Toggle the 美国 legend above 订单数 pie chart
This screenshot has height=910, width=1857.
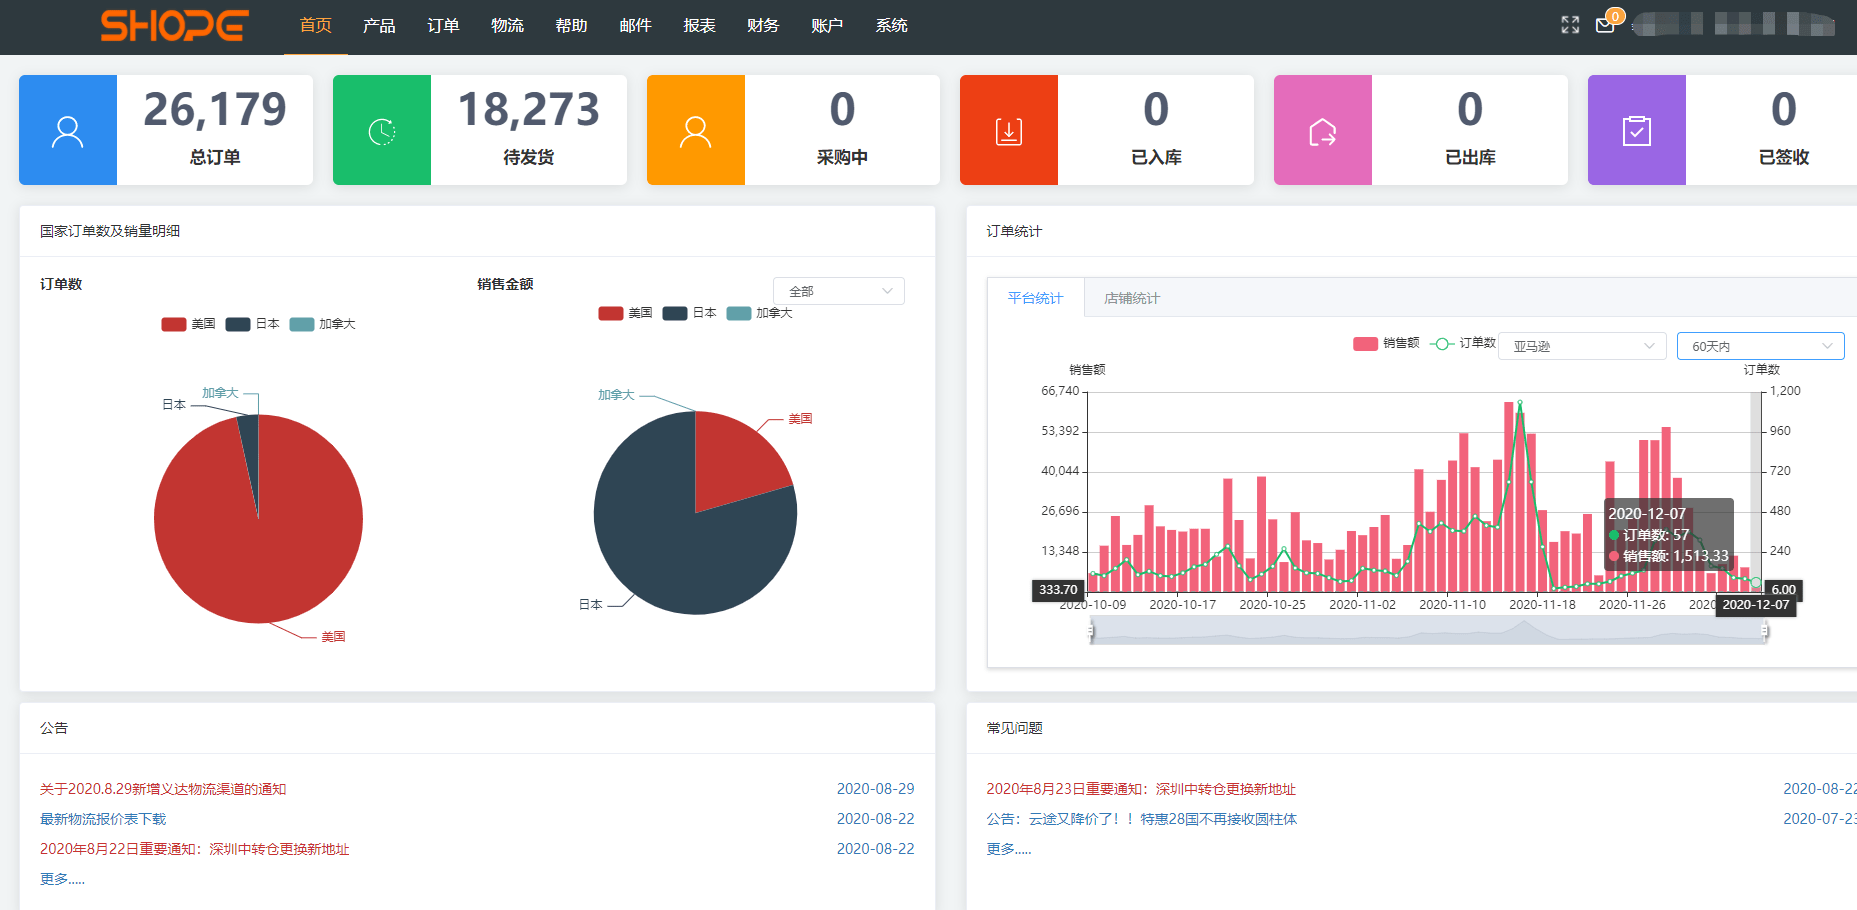[189, 323]
